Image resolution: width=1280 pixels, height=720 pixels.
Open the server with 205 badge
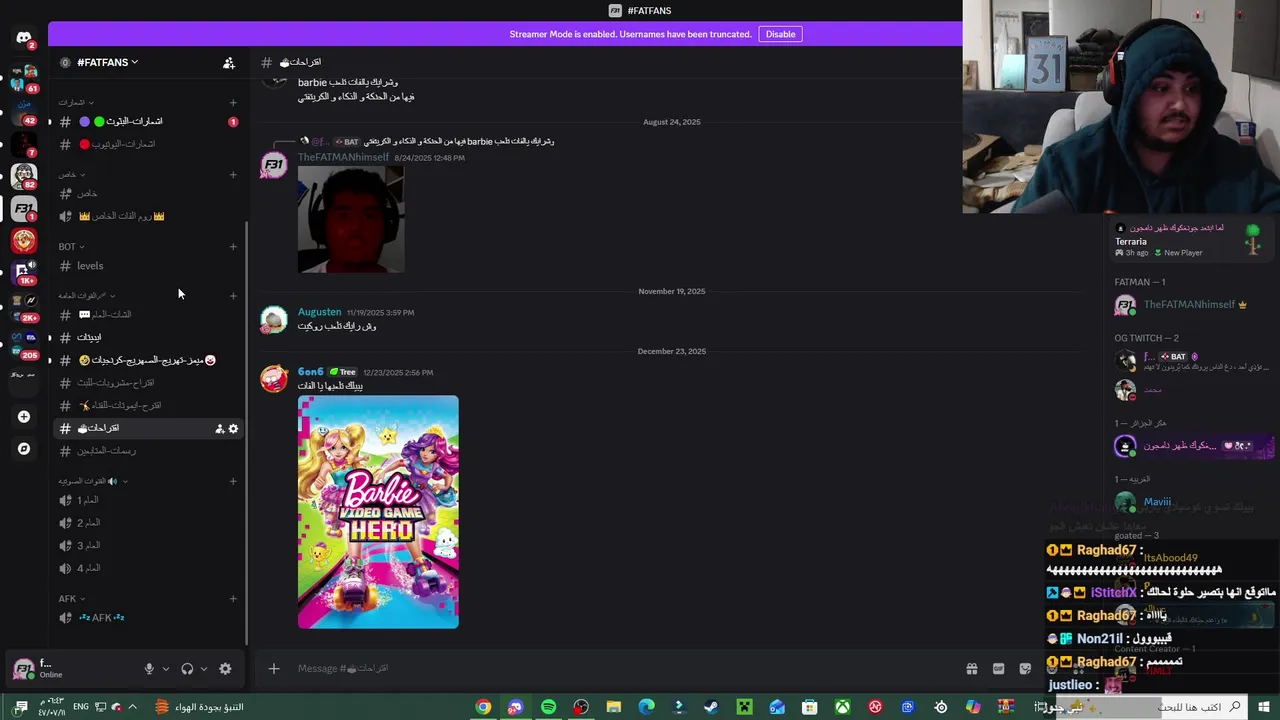[24, 343]
